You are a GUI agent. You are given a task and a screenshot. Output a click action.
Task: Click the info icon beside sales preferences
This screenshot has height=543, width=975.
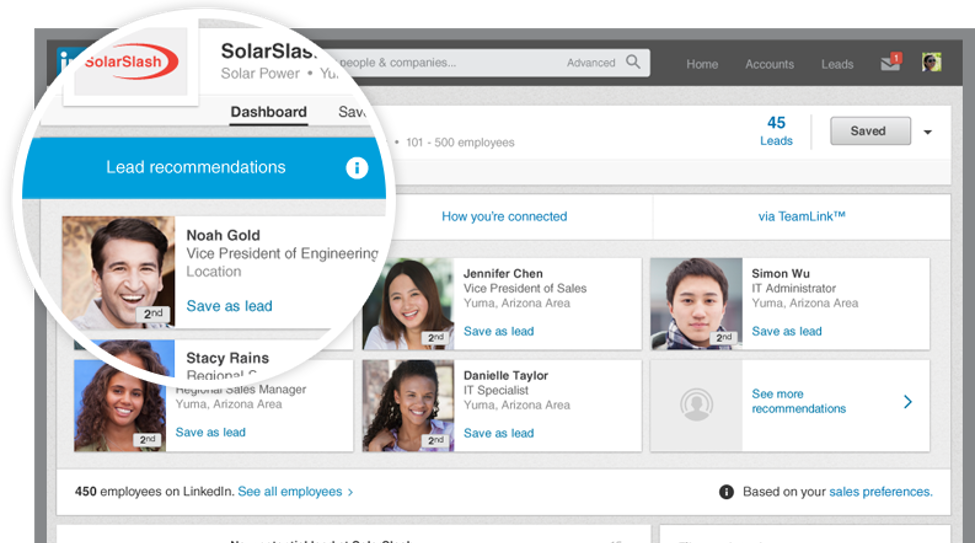[x=726, y=492]
